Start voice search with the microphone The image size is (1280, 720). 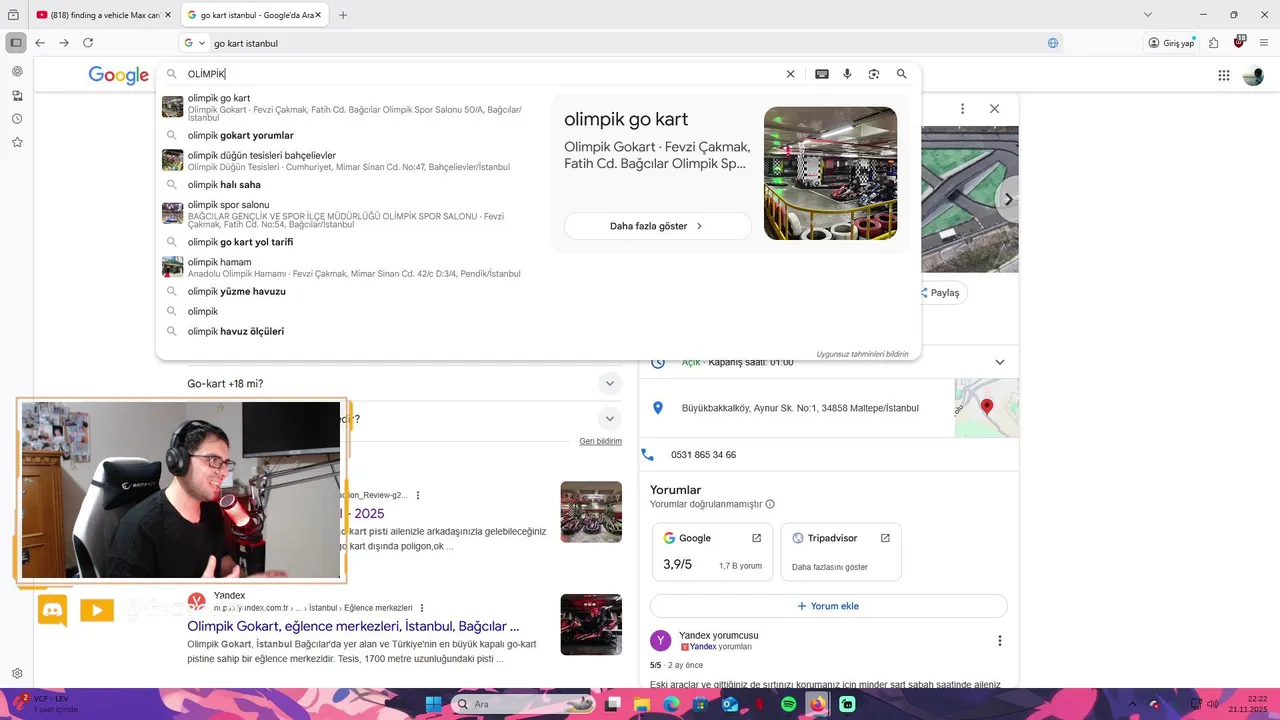[x=847, y=74]
